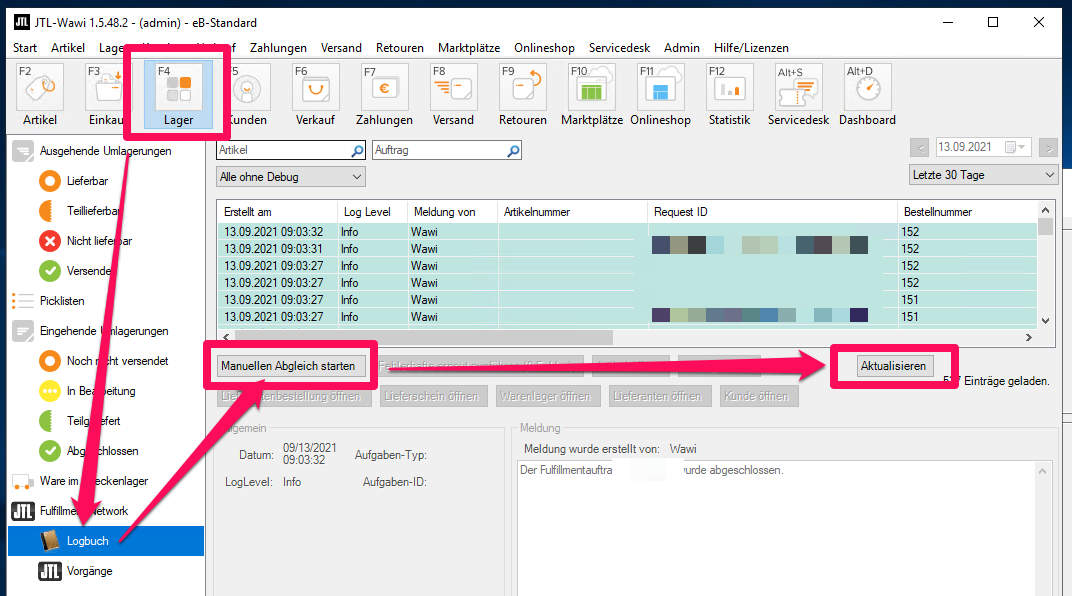Sort by the Erstellt am column header
The width and height of the screenshot is (1072, 596).
point(277,212)
